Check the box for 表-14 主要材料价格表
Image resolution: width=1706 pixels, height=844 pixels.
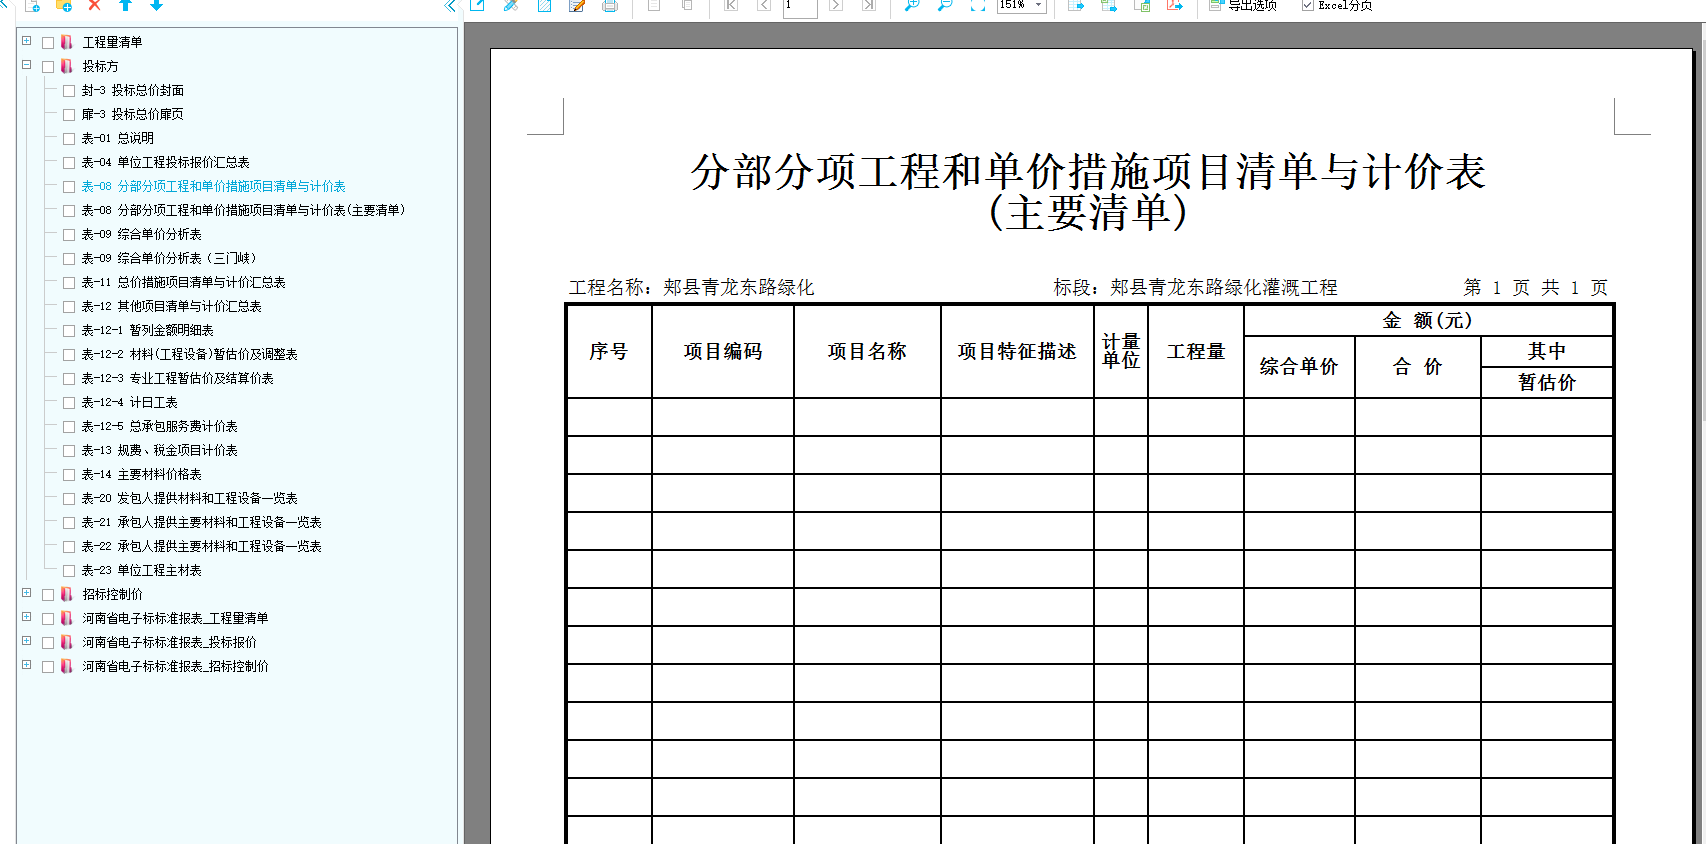coord(69,475)
